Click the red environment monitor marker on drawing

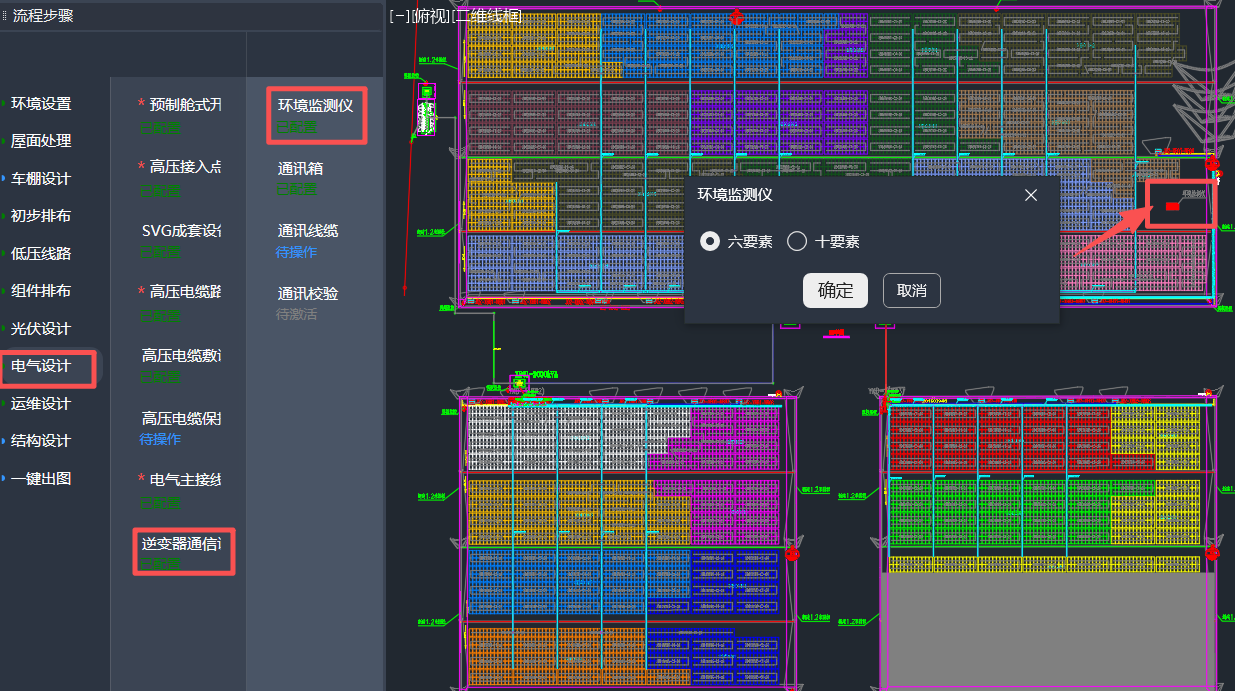[1172, 206]
